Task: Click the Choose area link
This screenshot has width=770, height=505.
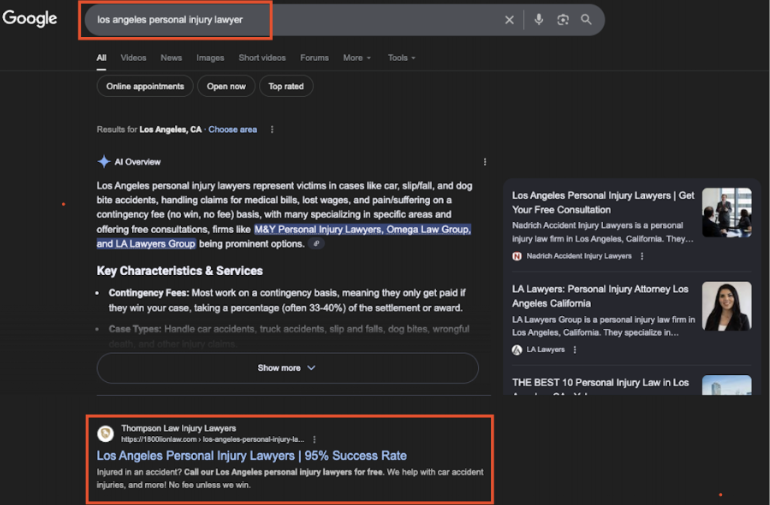Action: [x=233, y=130]
